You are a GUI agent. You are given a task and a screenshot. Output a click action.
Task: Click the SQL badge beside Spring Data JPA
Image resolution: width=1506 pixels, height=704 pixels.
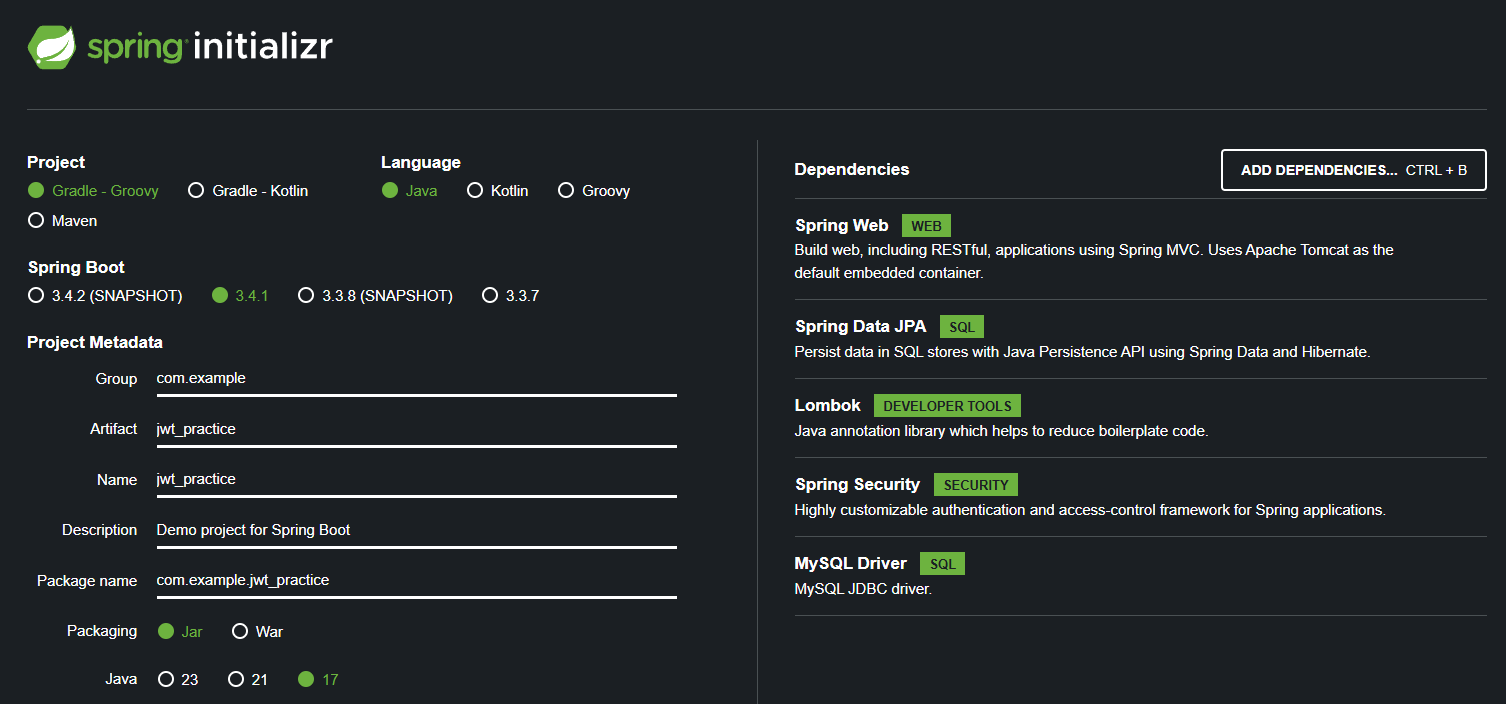click(x=962, y=327)
